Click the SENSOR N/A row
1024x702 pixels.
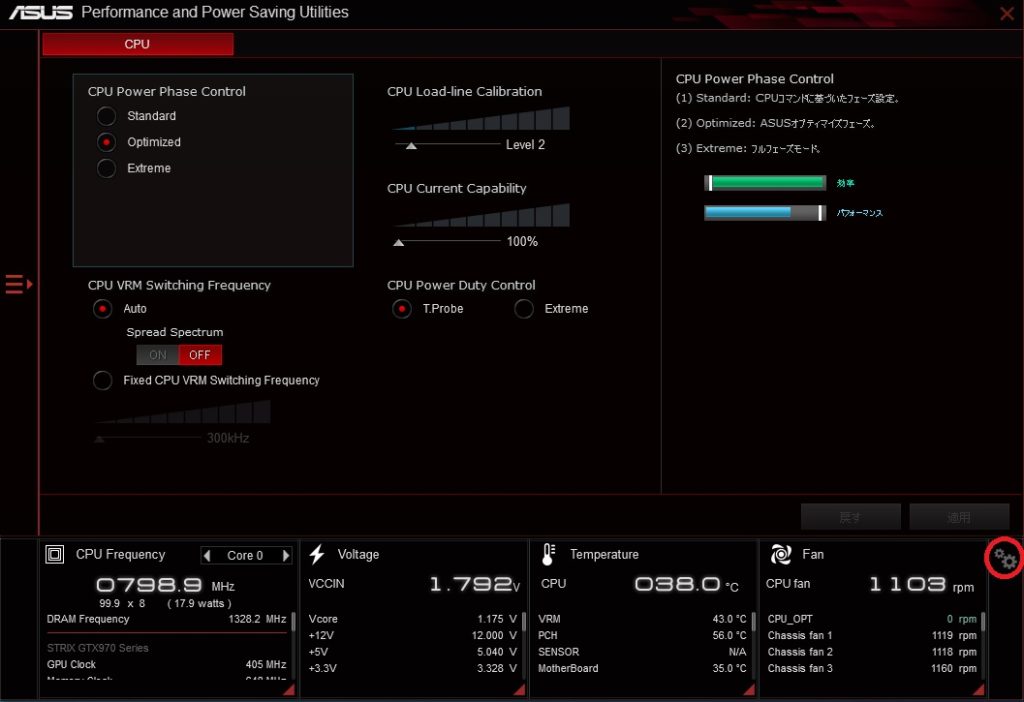642,652
